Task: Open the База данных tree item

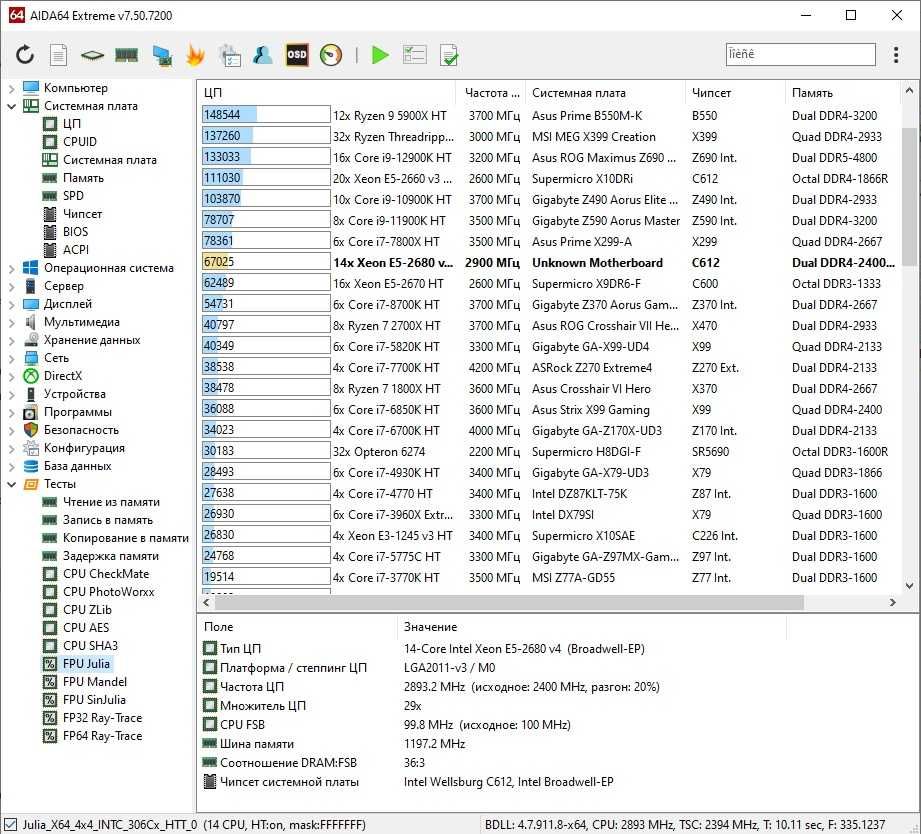Action: (x=78, y=466)
